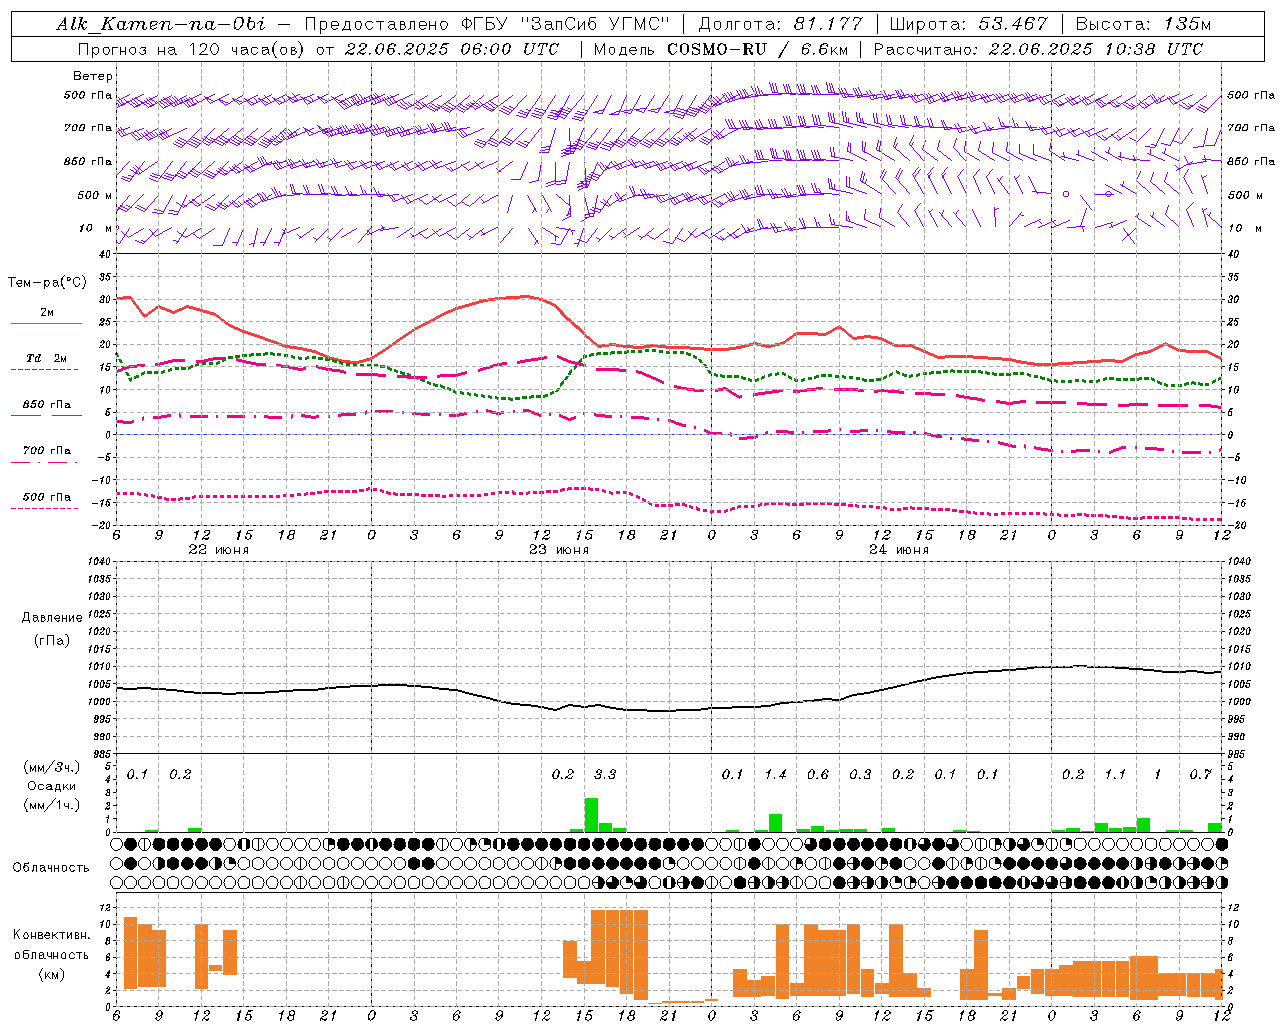
Task: Click the date label 23 июня
Action: pyautogui.click(x=558, y=550)
